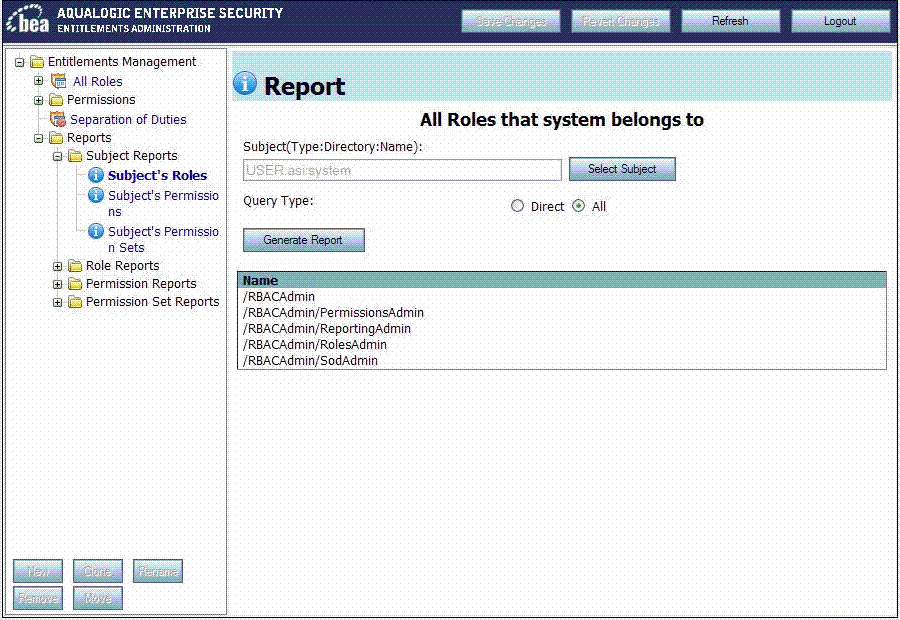Viewport: 900px width, 620px height.
Task: Select the /RBACAdmin result row
Action: 562,297
